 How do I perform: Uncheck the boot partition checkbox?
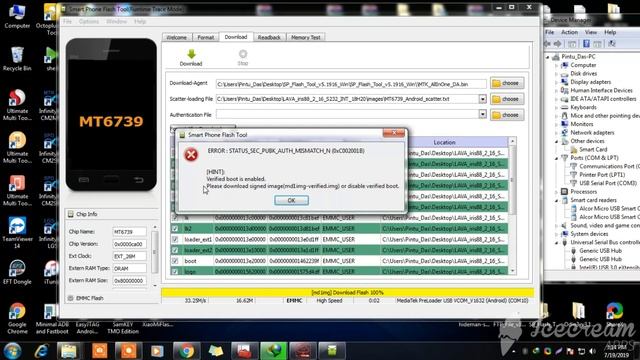tap(175, 261)
